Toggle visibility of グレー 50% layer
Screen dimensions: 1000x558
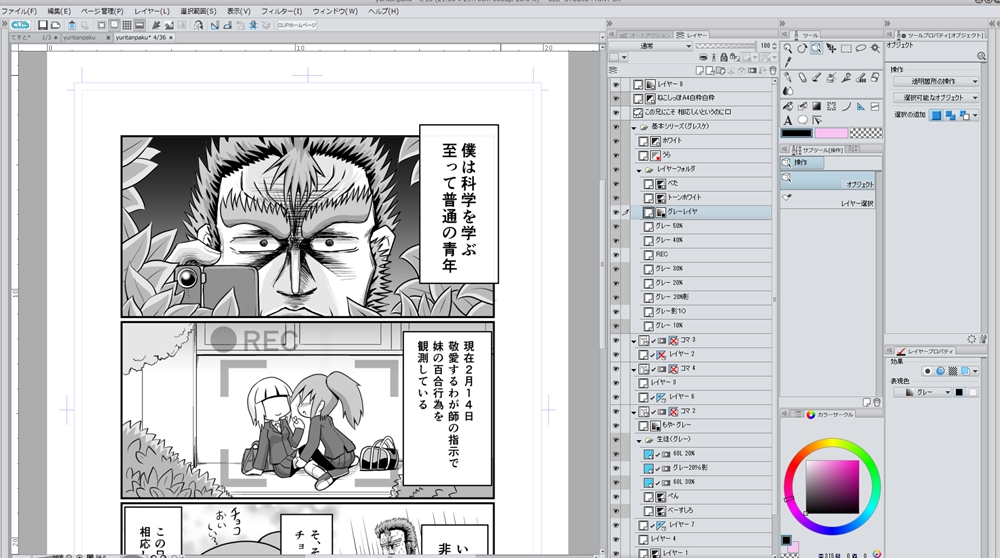616,226
